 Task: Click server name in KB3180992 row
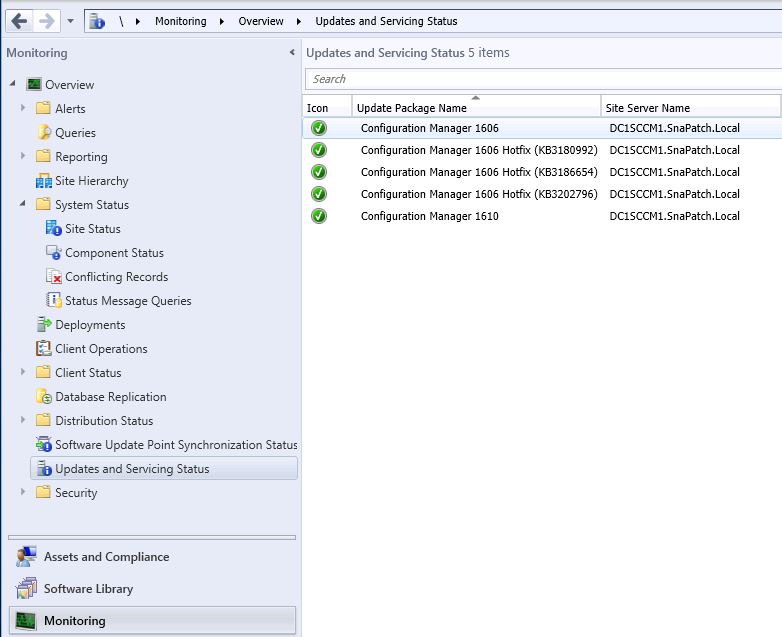tap(674, 150)
